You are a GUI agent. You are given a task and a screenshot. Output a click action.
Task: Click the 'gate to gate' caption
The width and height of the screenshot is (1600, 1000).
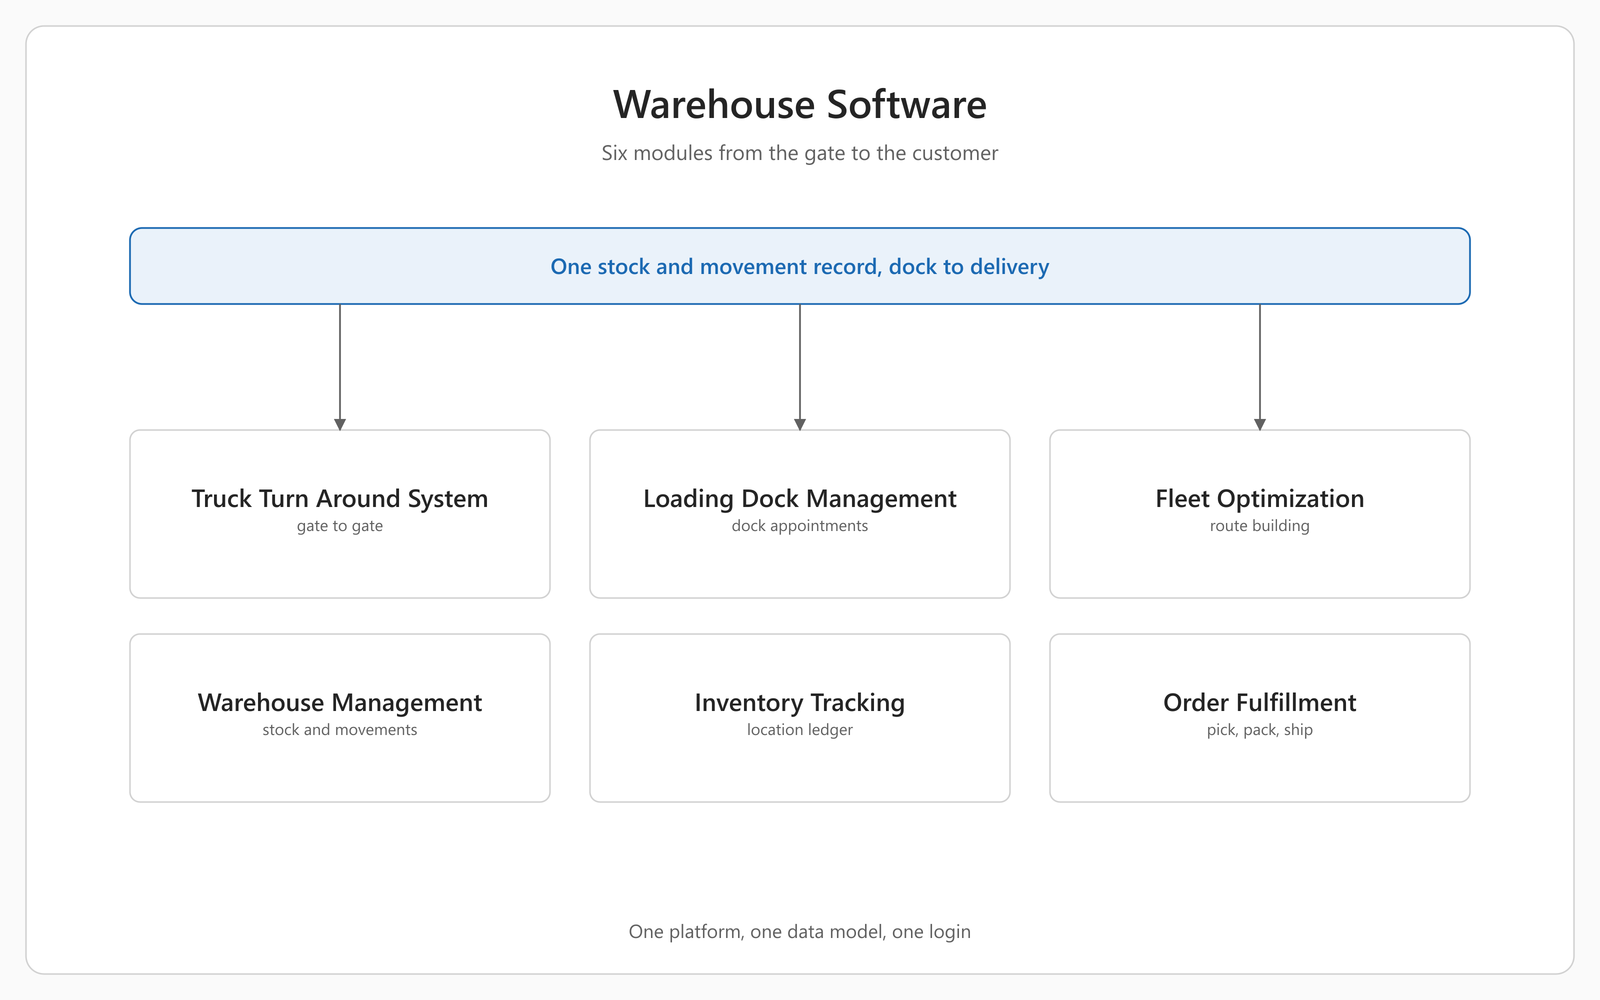point(340,526)
